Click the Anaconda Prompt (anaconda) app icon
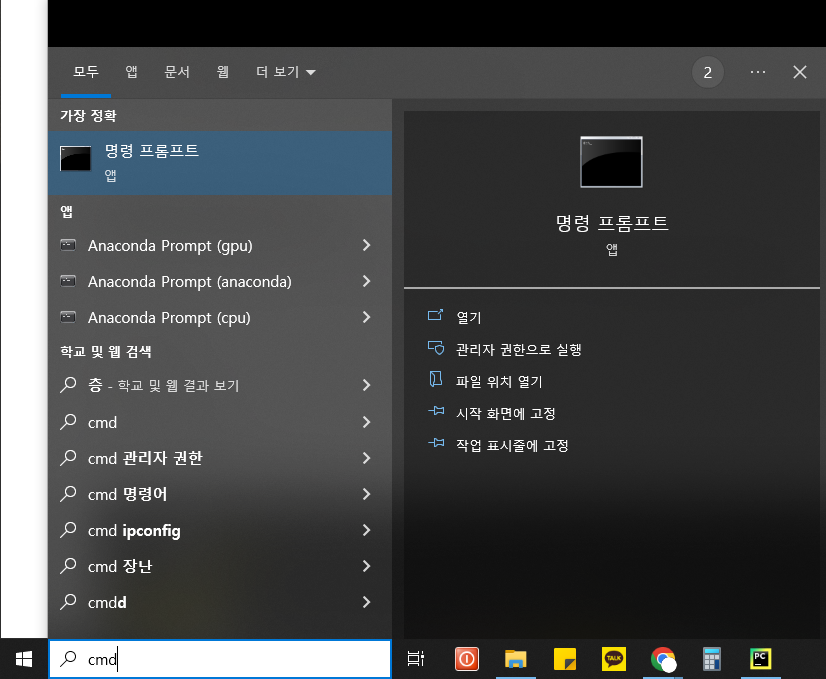 coord(68,281)
